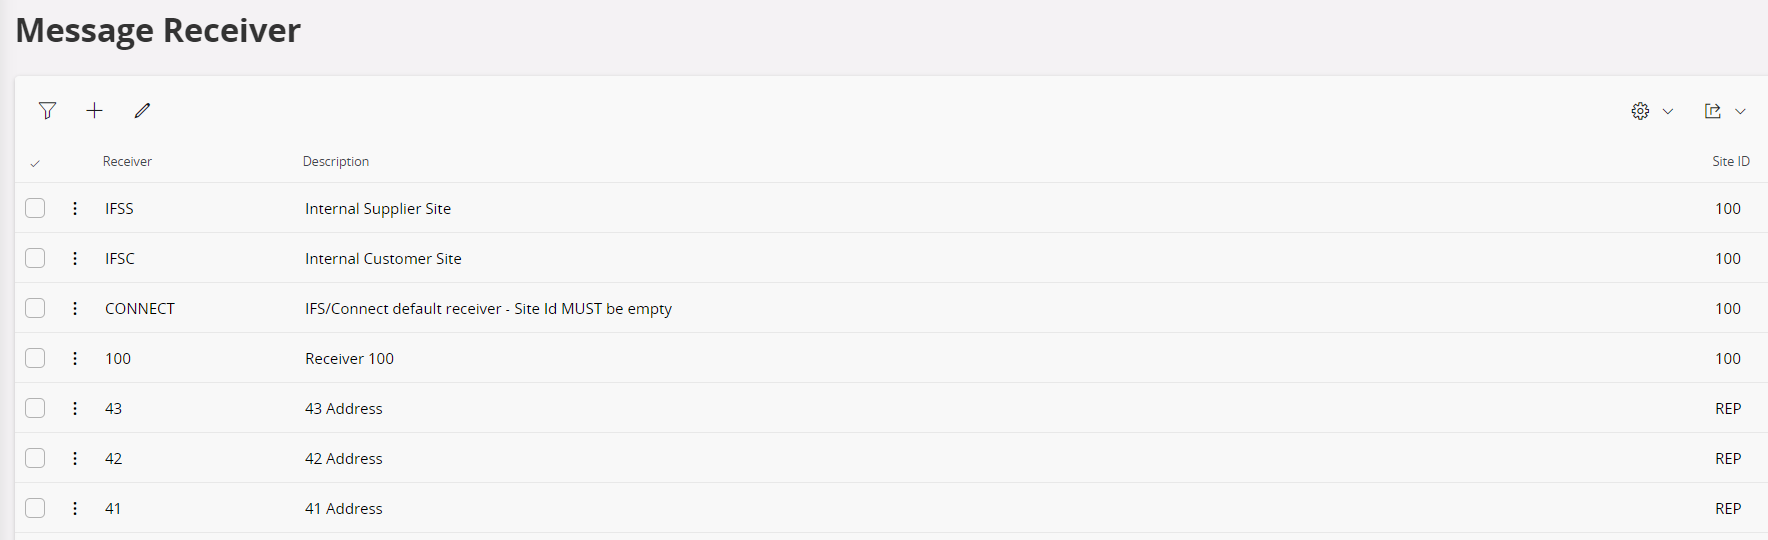Sort by the Receiver column header
This screenshot has width=1768, height=540.
pyautogui.click(x=127, y=161)
